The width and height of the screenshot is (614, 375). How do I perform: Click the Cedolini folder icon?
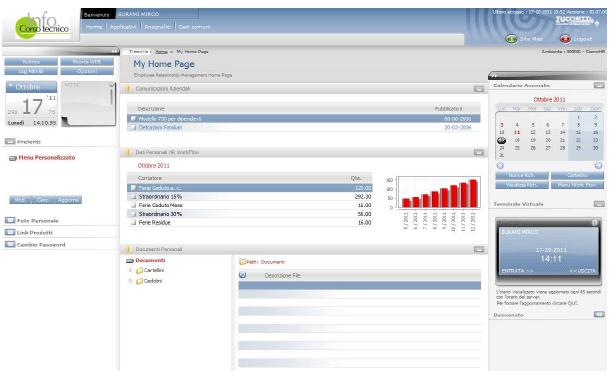pyautogui.click(x=139, y=281)
